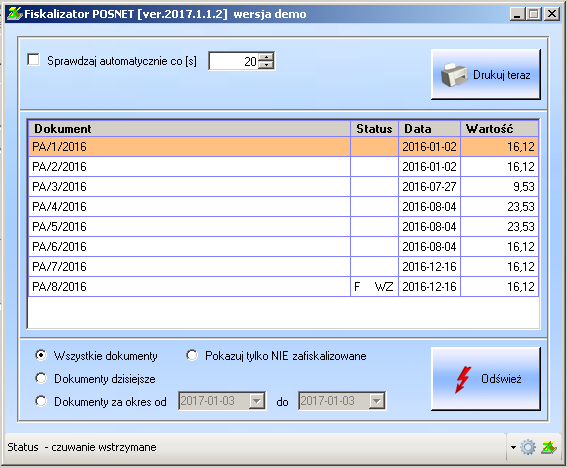Image resolution: width=568 pixels, height=468 pixels.
Task: Click the printer icon on Drukuj teraz
Action: point(454,75)
